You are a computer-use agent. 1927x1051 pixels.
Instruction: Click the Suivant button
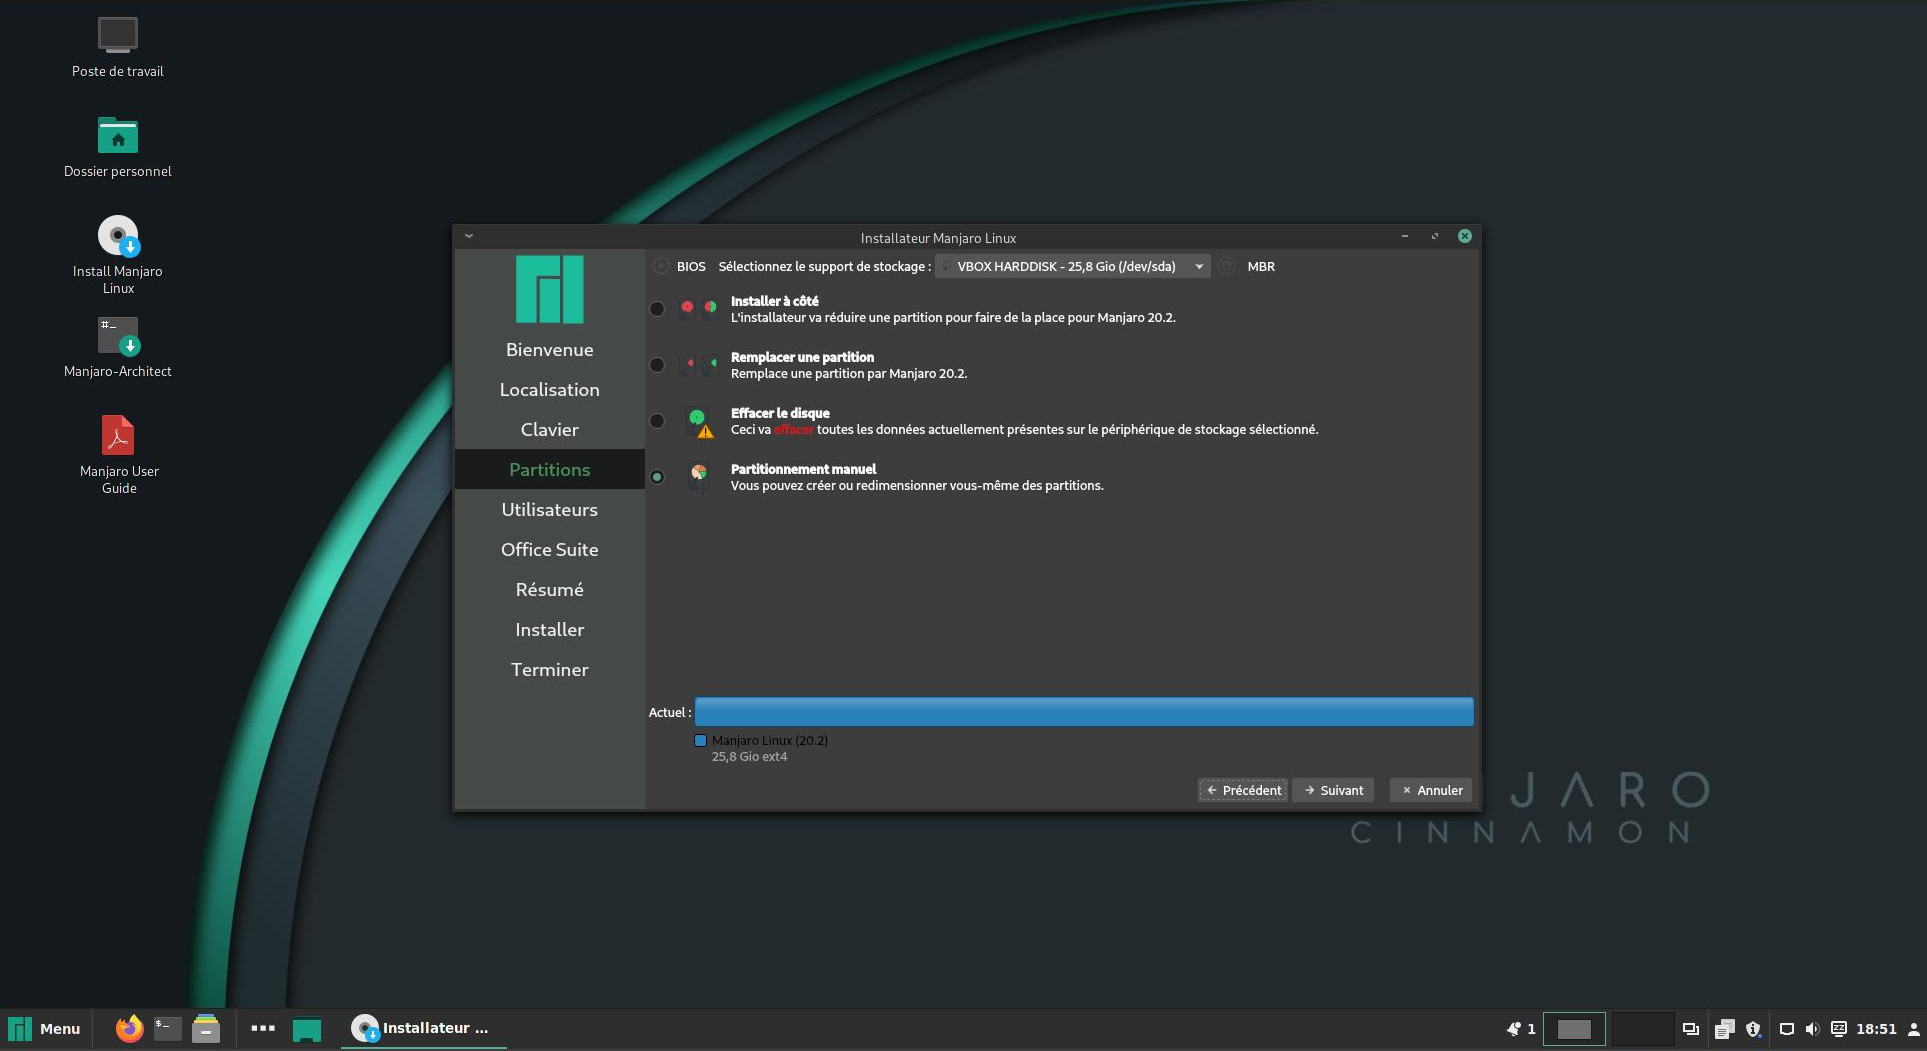click(1333, 790)
